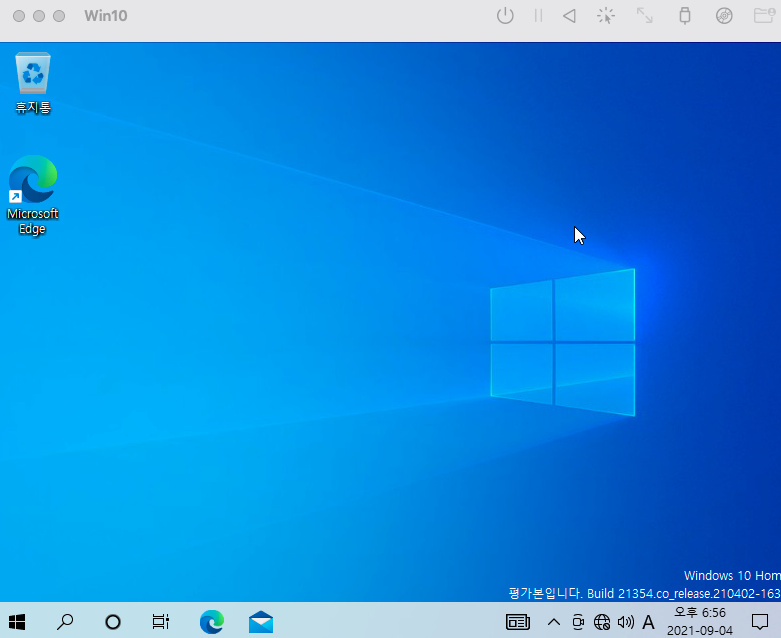
Task: Click the Meet Now tray icon
Action: 578,622
